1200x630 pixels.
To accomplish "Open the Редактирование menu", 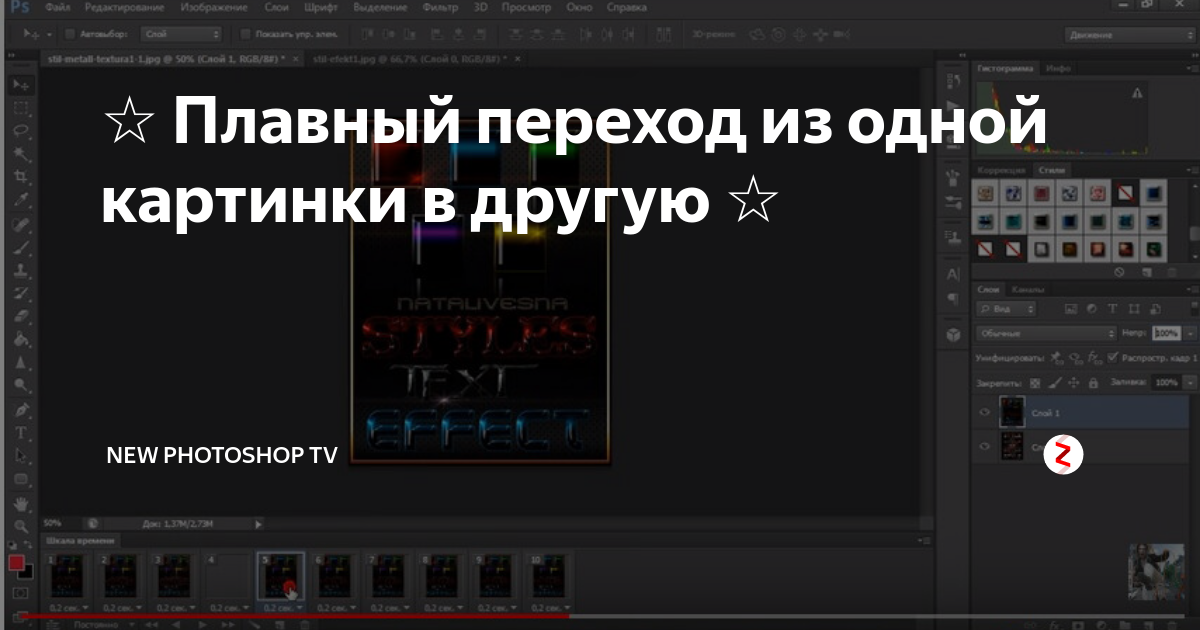I will click(124, 7).
